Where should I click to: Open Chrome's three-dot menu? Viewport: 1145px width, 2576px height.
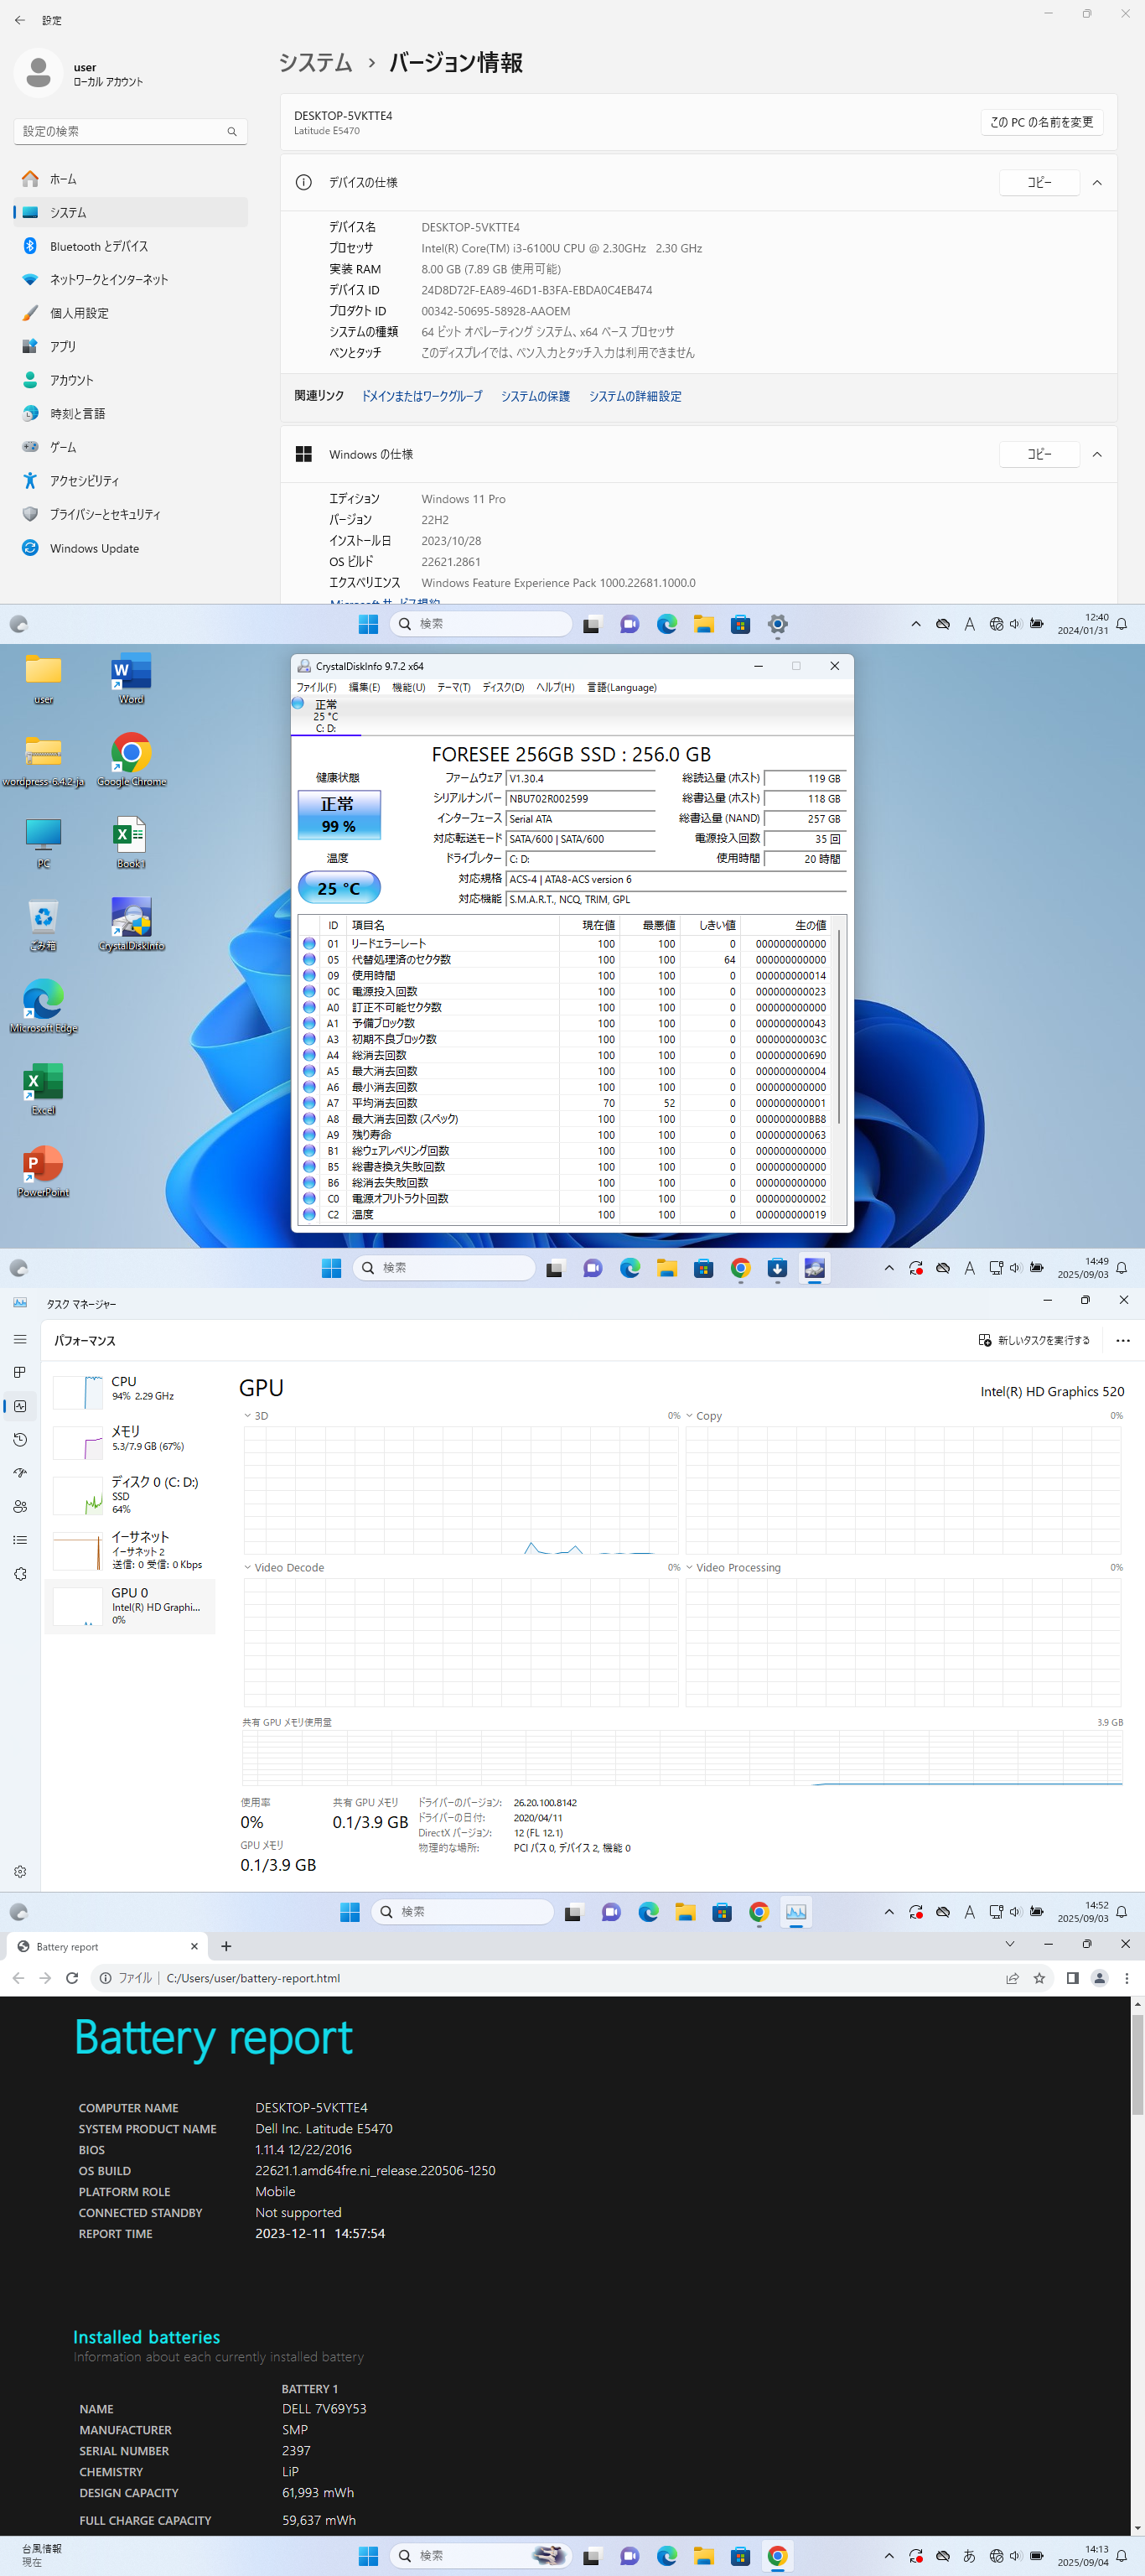click(1126, 1978)
